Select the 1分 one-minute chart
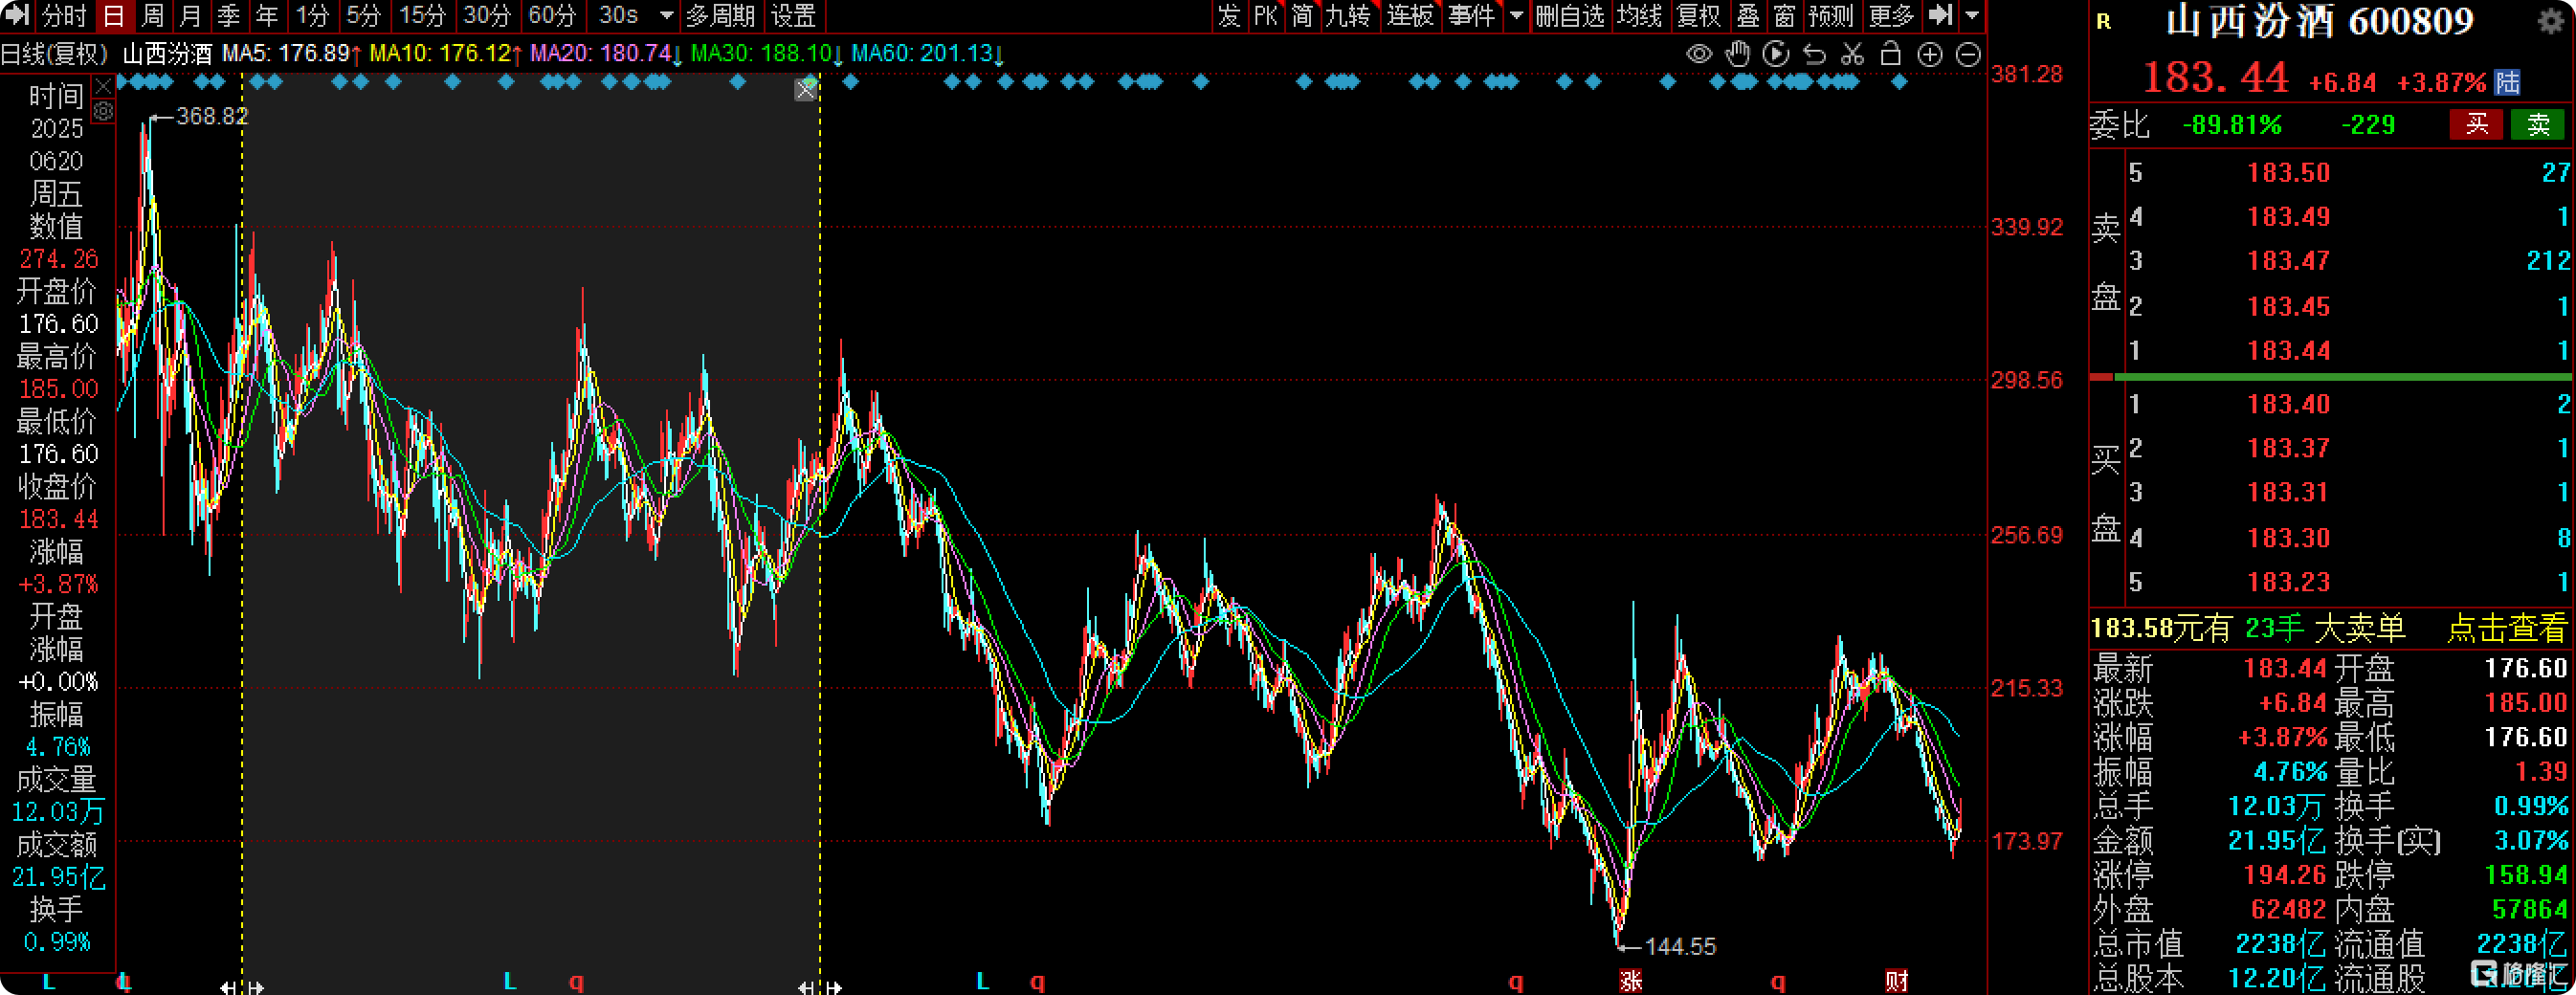Screen dimensions: 2576x995 tap(312, 15)
